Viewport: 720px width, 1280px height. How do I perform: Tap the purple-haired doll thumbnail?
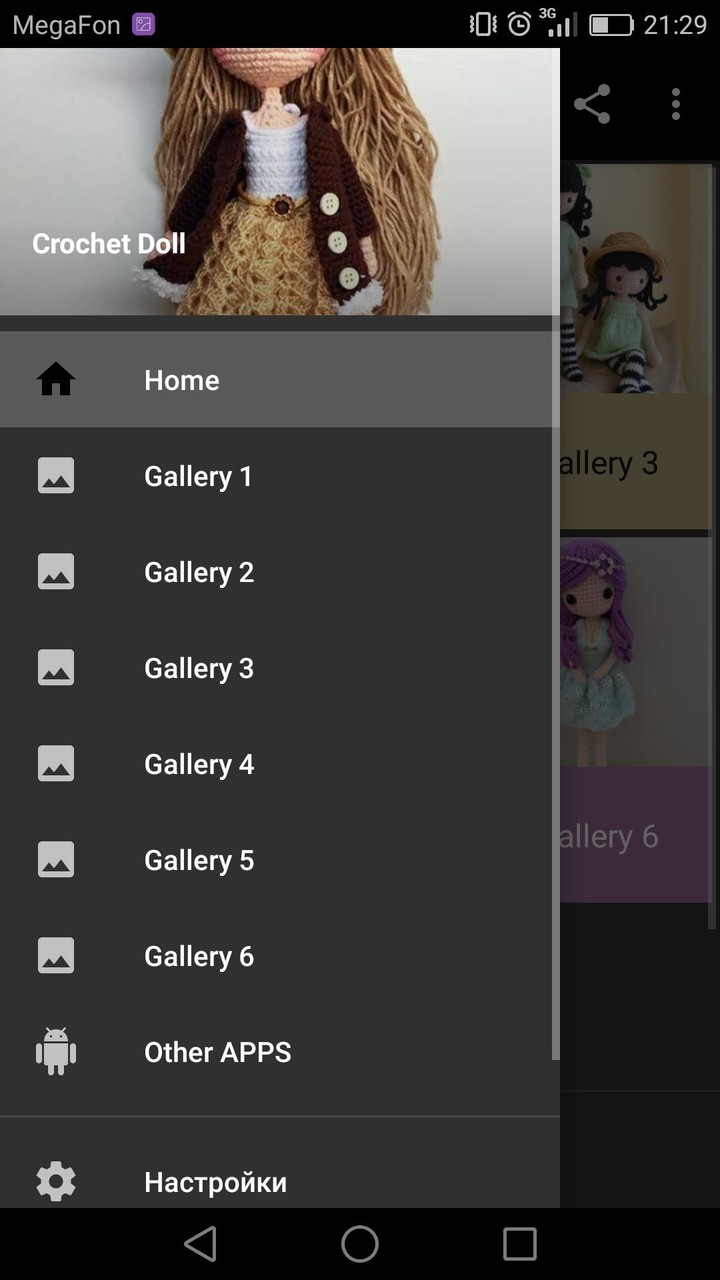(620, 650)
